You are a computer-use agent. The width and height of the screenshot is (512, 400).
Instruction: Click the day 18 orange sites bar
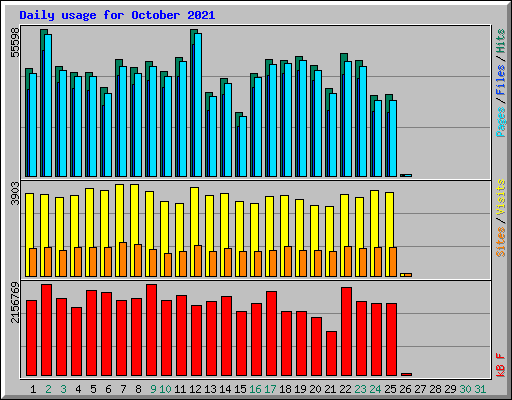288,261
